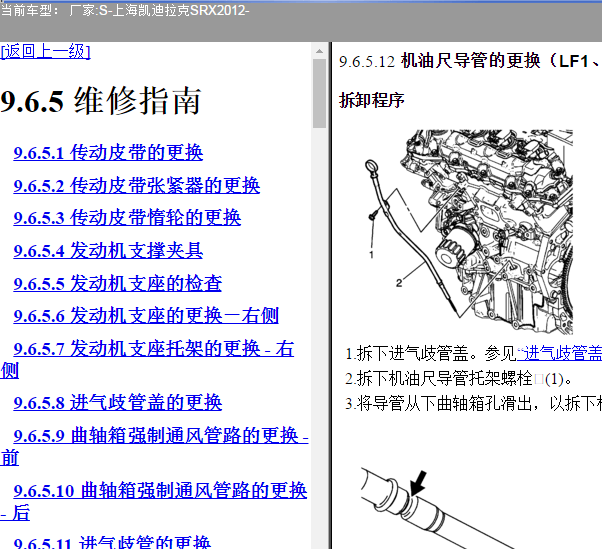
Task: Open 9.6.5.2 传动皮带张紧器的更换
Action: coord(137,185)
